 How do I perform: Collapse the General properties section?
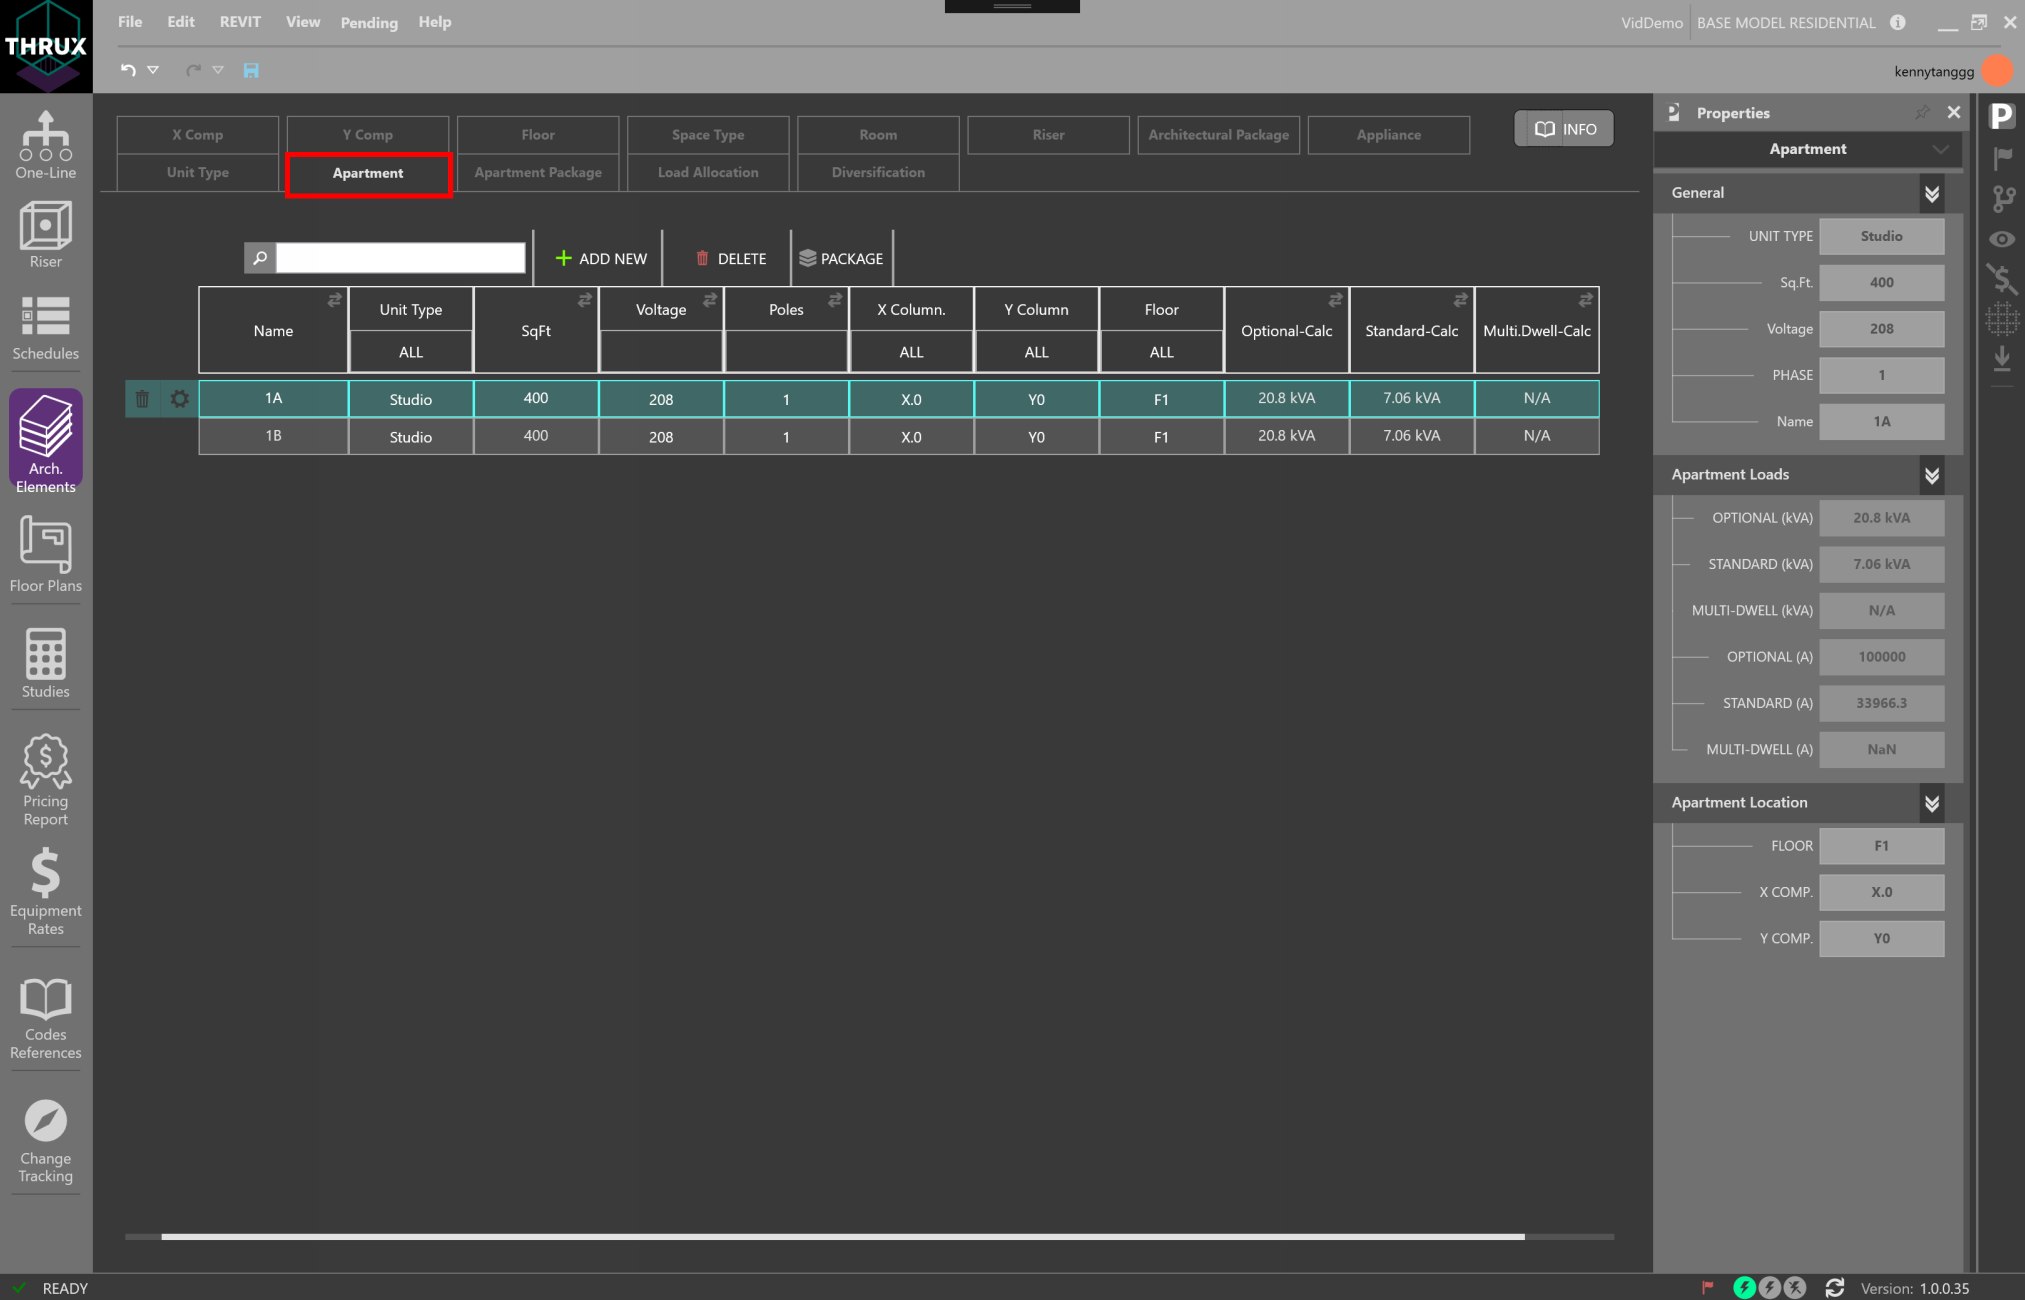coord(1931,193)
